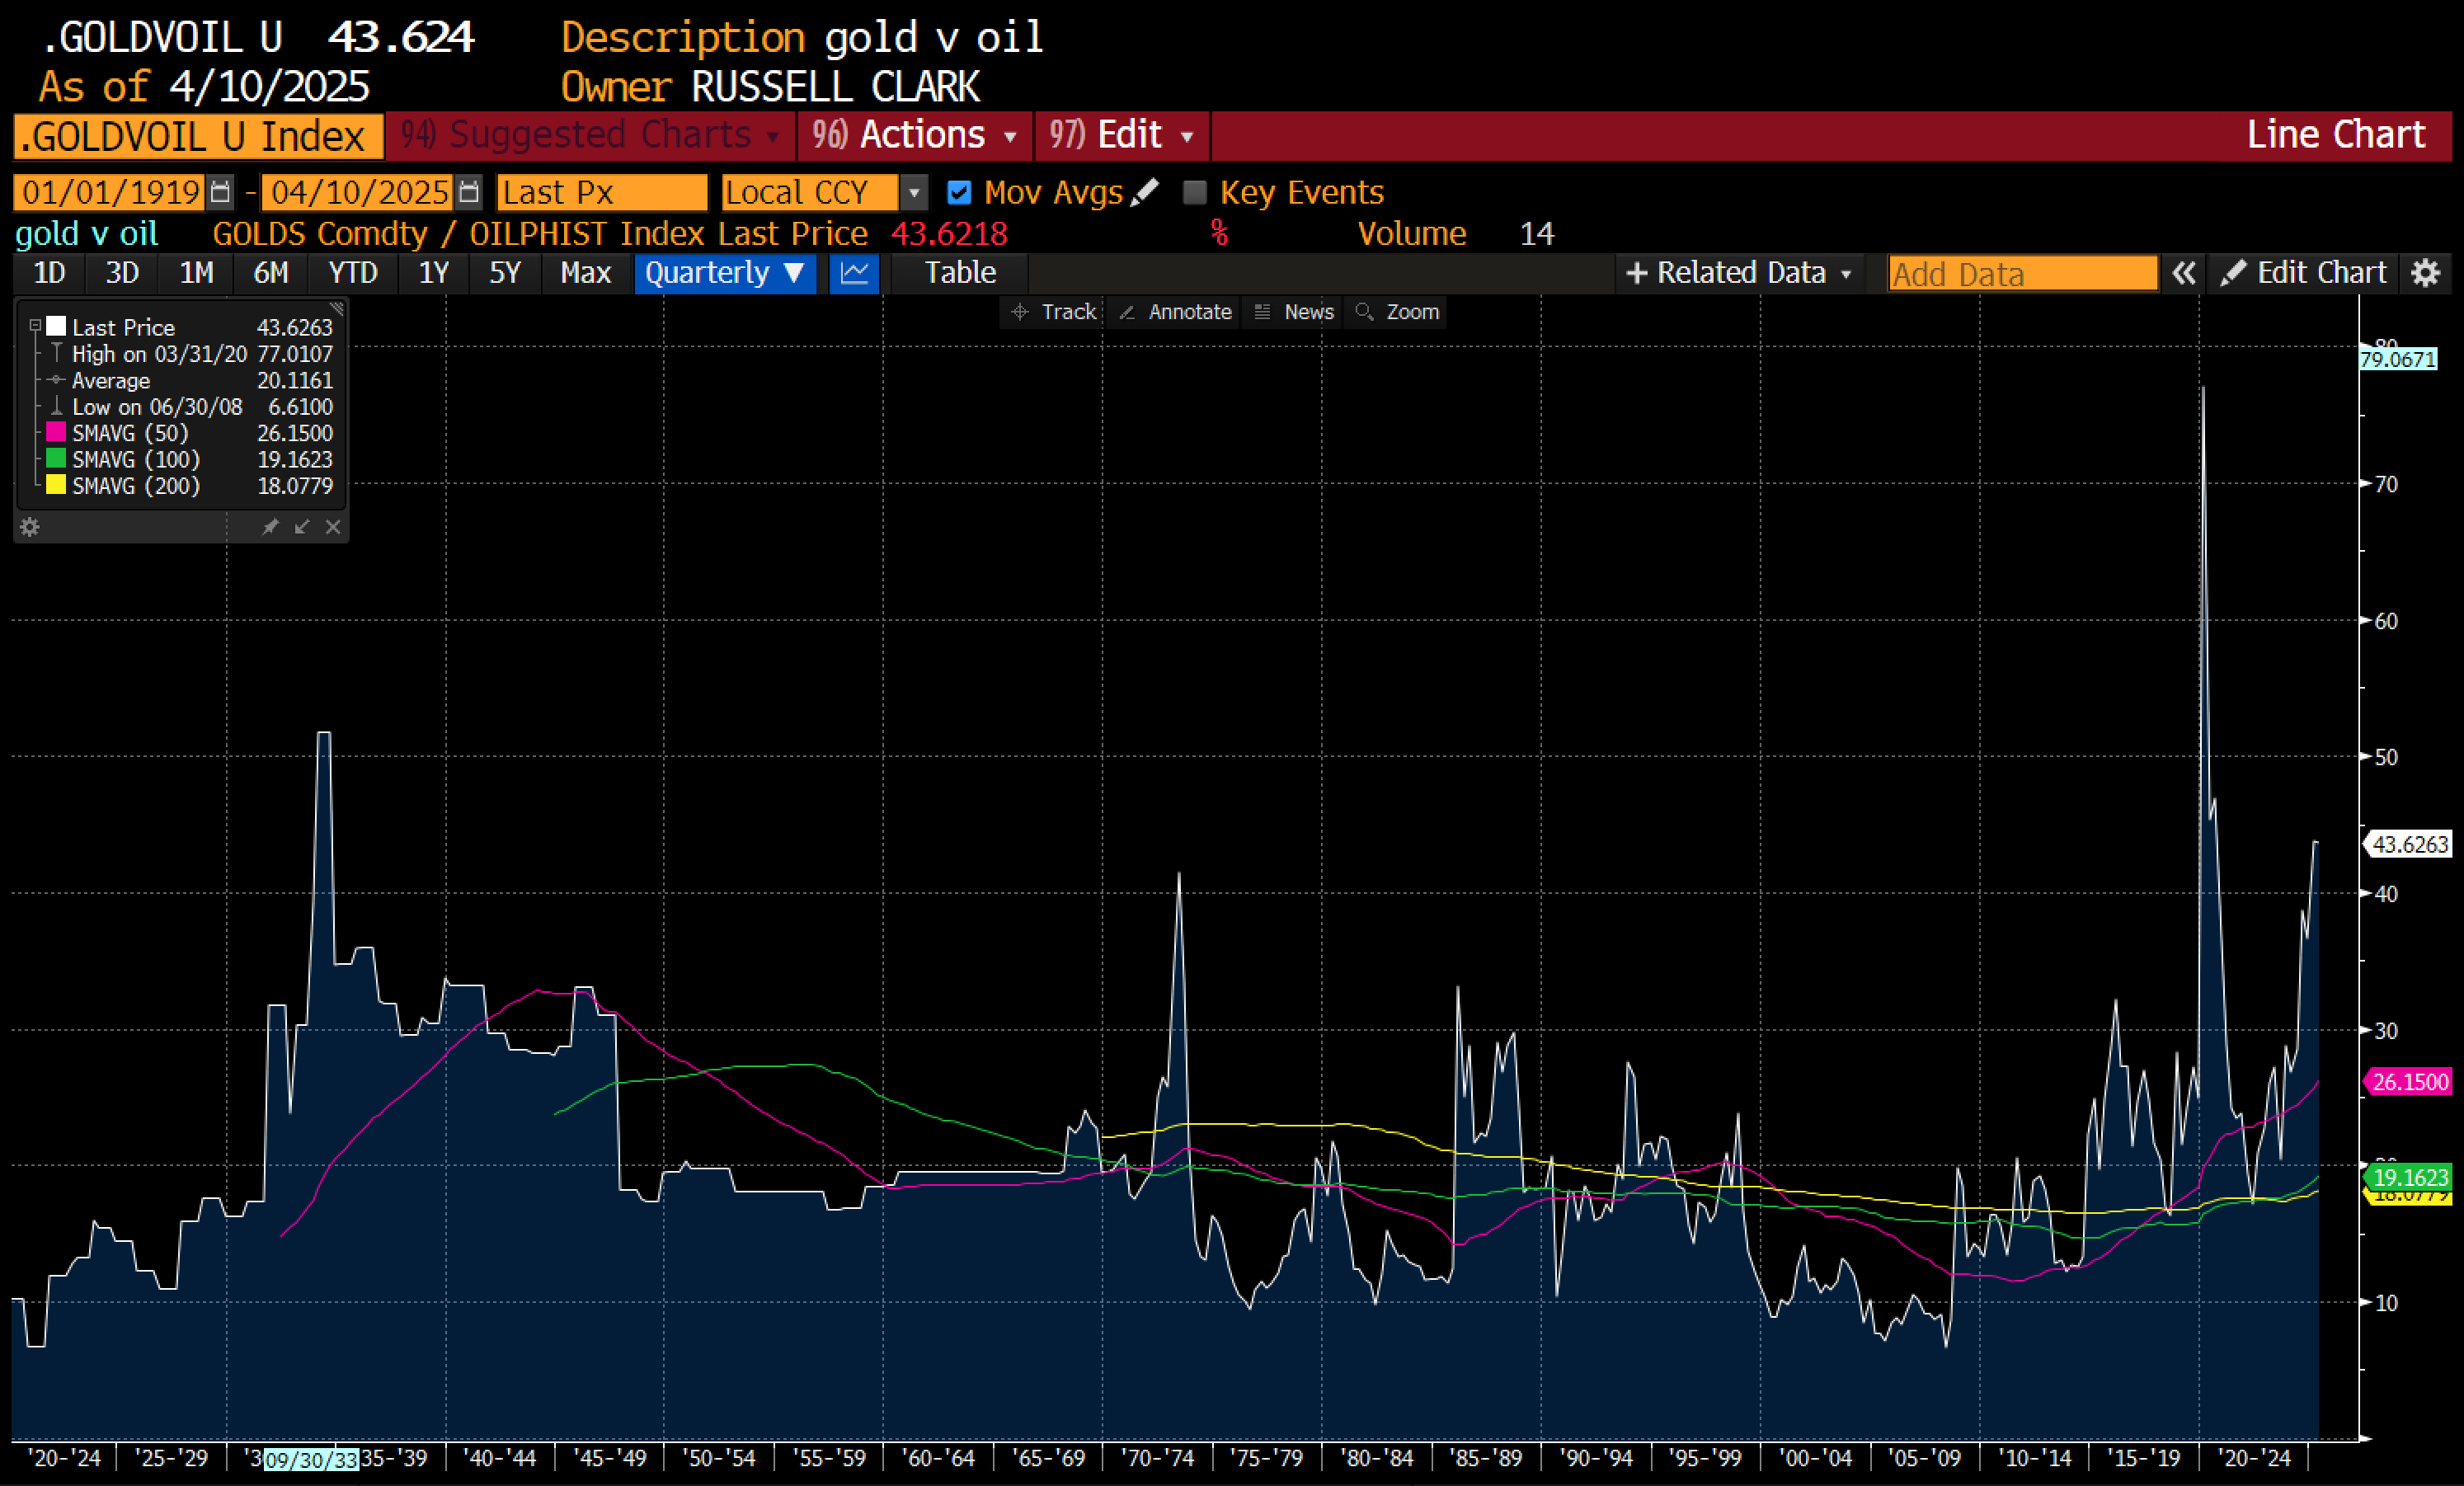Image resolution: width=2464 pixels, height=1486 pixels.
Task: Click the Line Chart title label
Action: tap(2335, 135)
